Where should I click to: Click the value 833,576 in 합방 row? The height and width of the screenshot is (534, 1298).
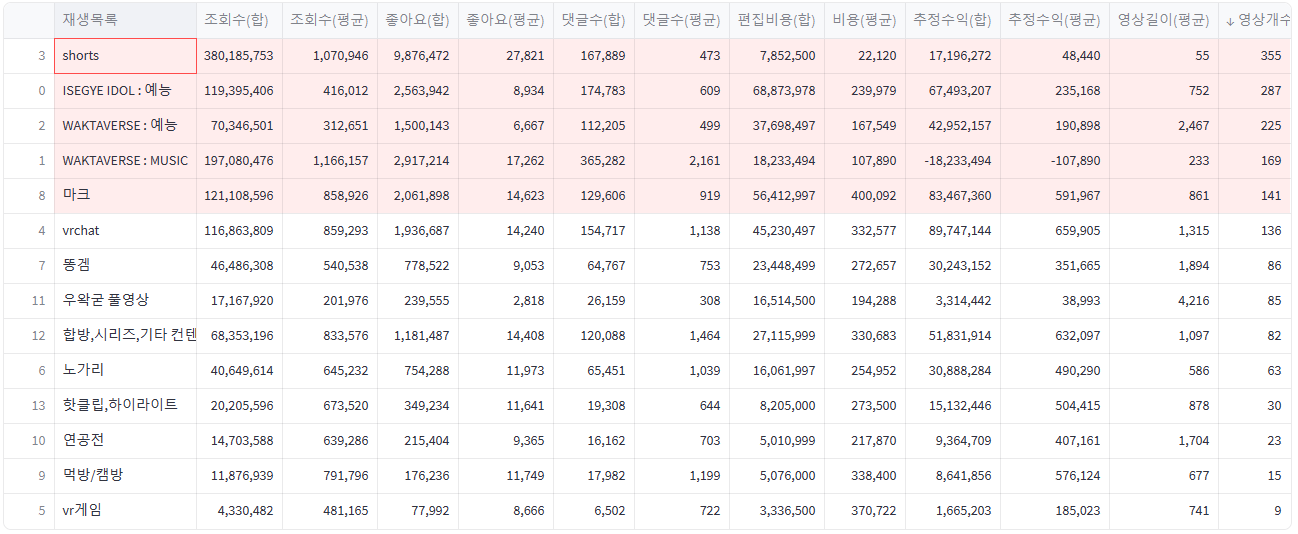pyautogui.click(x=329, y=336)
